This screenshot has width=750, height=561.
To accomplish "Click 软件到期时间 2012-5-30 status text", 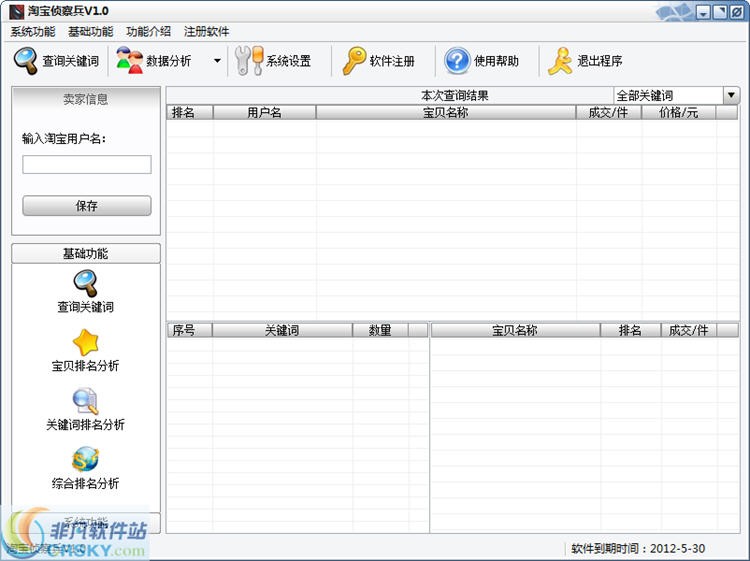I will (x=638, y=549).
